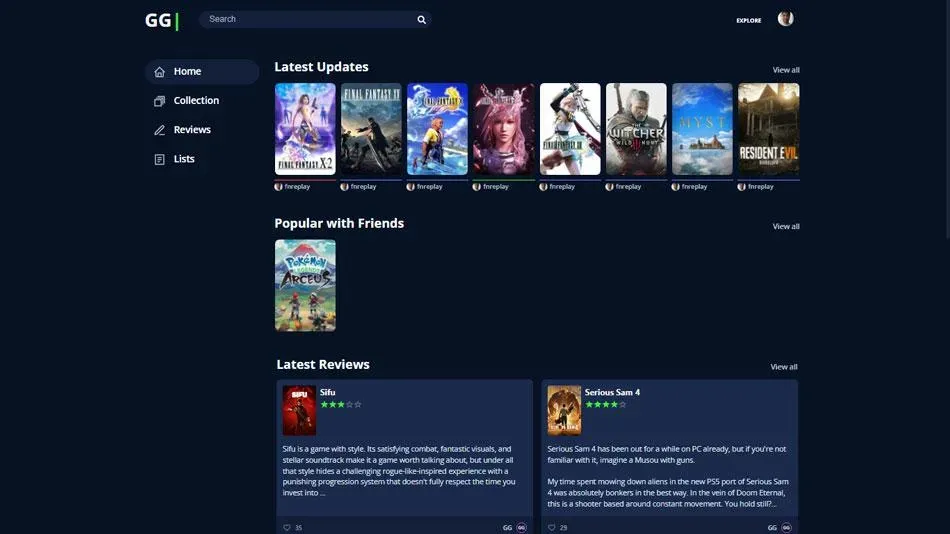The image size is (950, 534).
Task: Open Myst game cover
Action: (x=702, y=129)
